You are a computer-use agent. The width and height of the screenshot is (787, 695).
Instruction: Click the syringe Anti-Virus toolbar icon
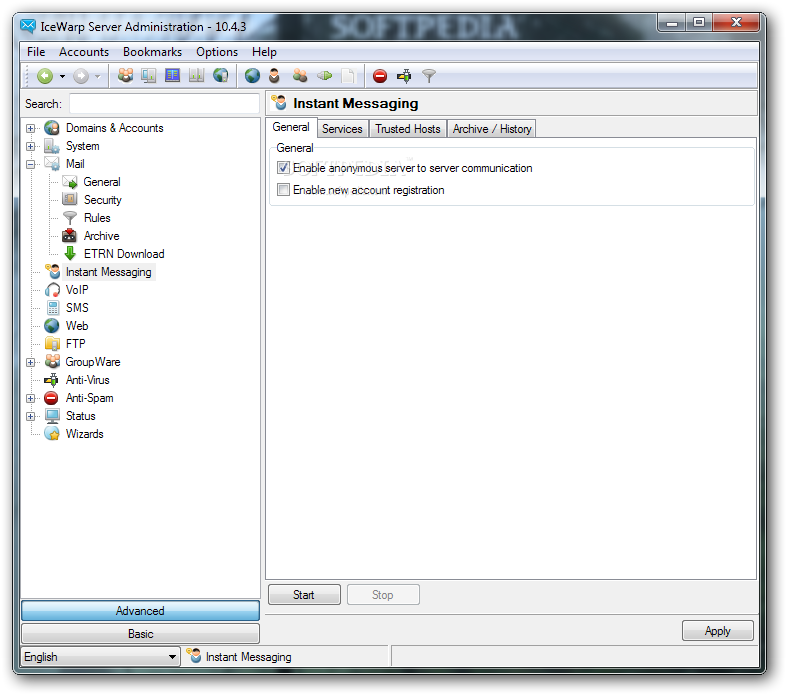pos(404,76)
